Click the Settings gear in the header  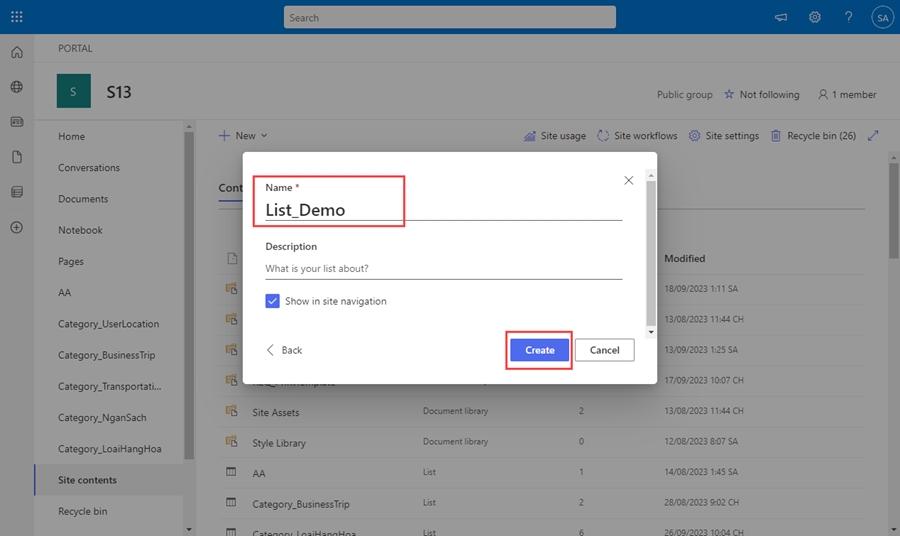(815, 17)
